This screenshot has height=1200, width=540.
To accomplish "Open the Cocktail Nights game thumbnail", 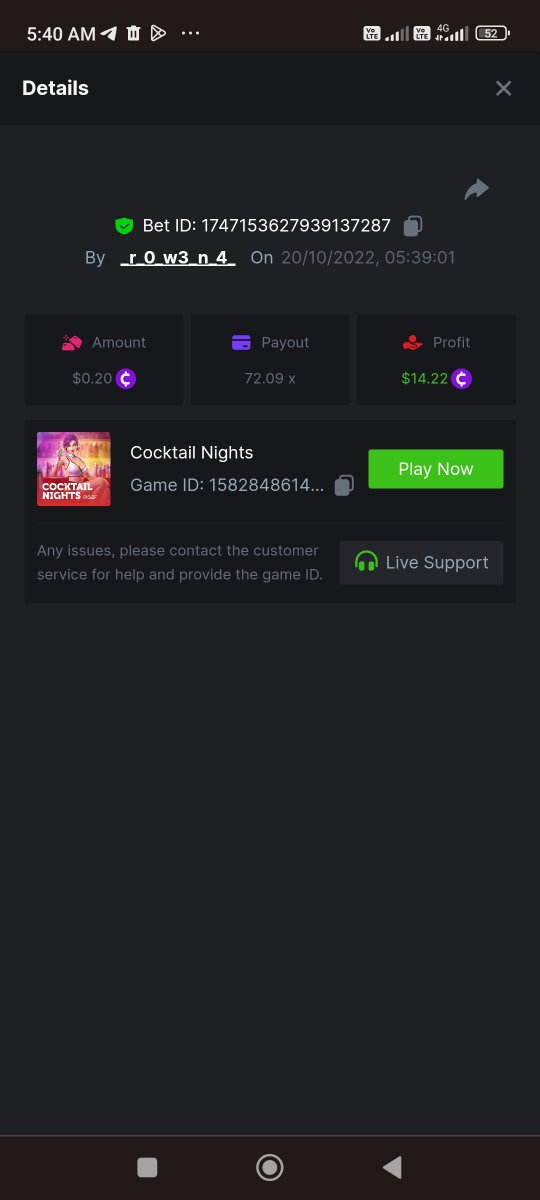I will (x=74, y=469).
